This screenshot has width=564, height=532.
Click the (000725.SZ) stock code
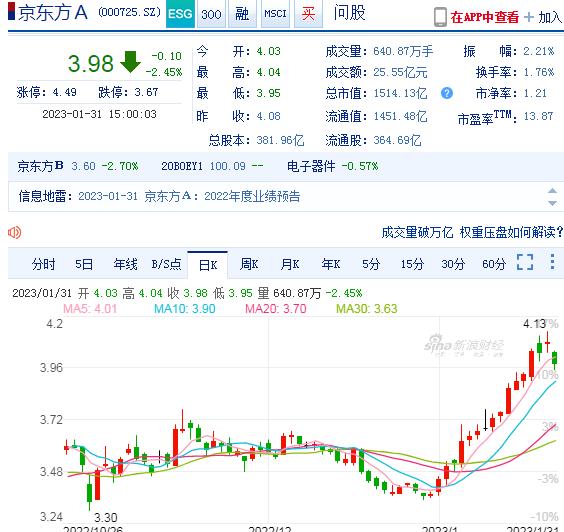click(x=129, y=12)
